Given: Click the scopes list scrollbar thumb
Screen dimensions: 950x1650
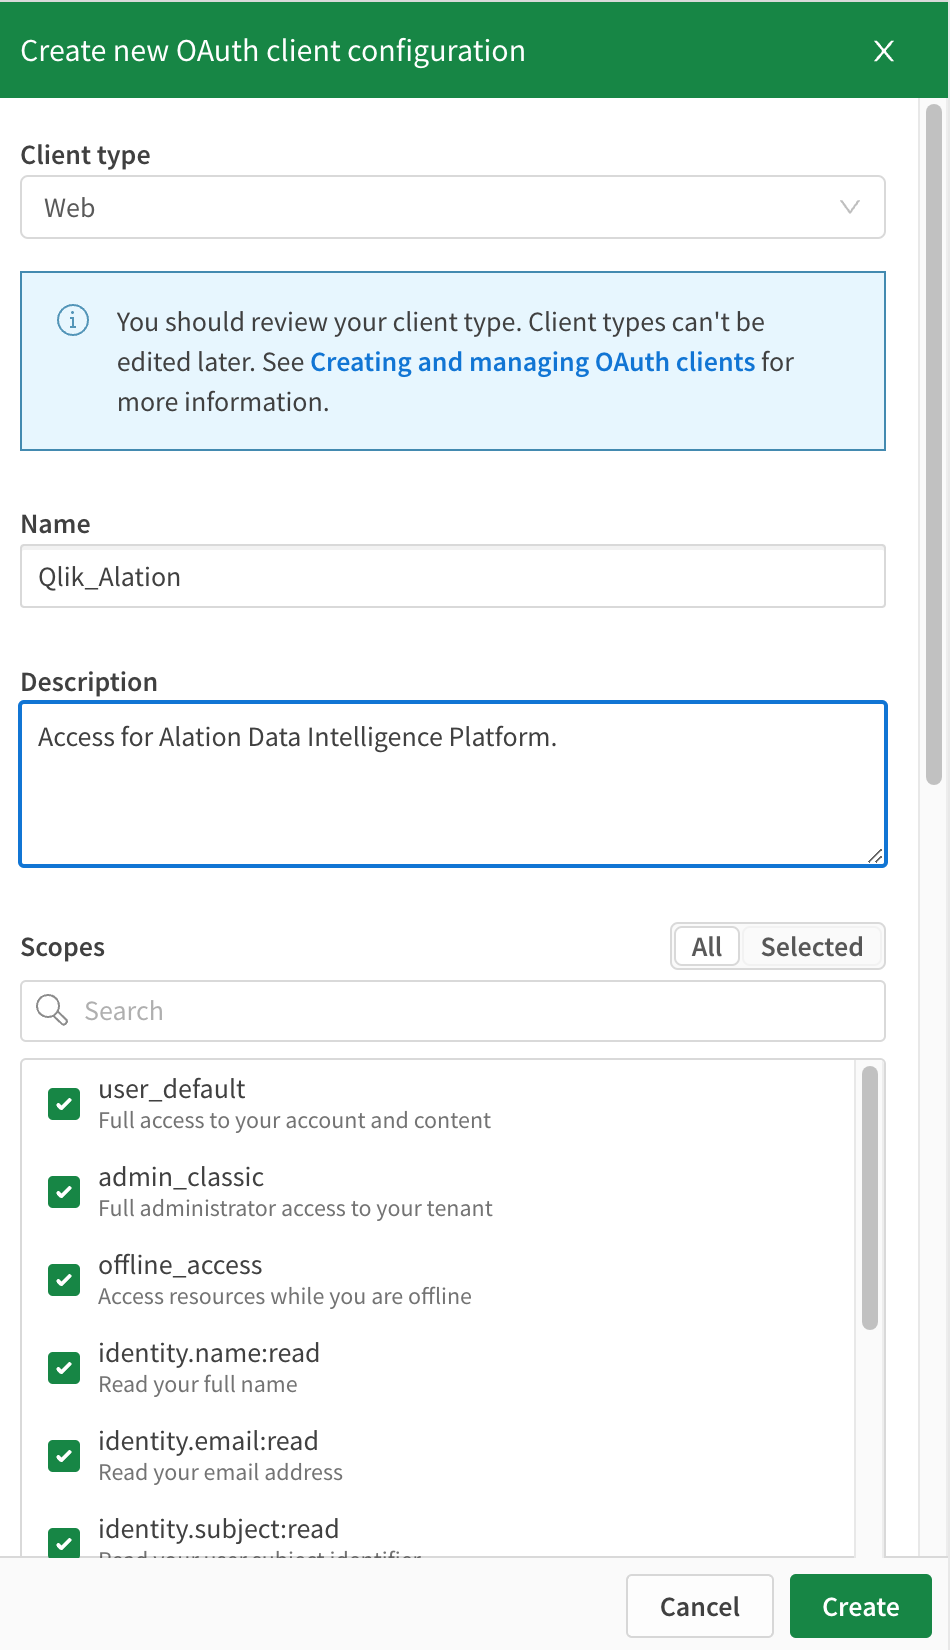Looking at the screenshot, I should click(870, 1198).
